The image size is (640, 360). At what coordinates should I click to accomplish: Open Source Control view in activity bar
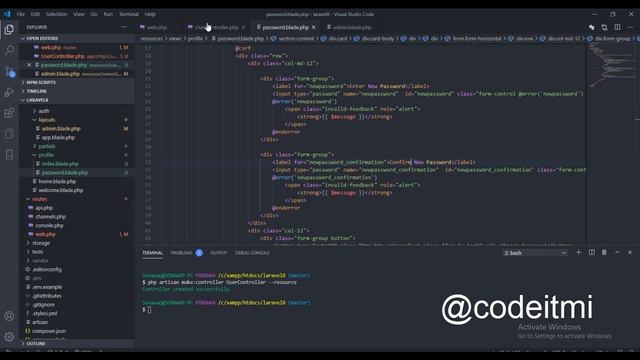(x=9, y=71)
